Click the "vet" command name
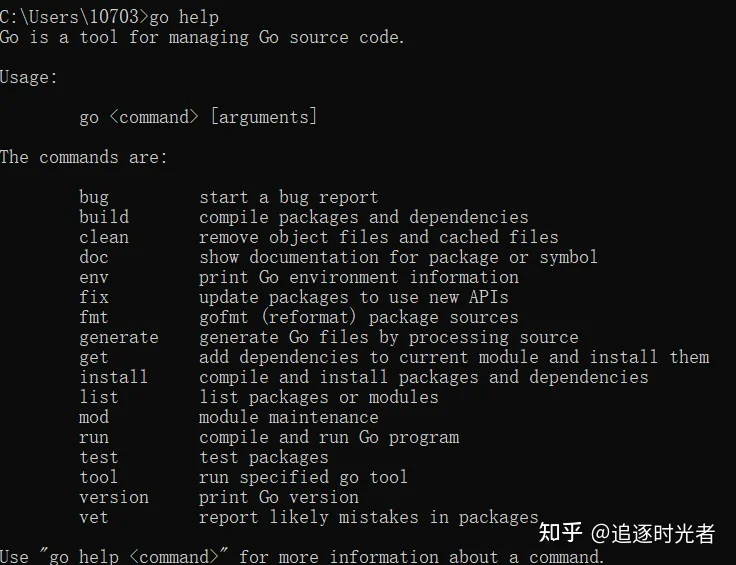 coord(94,518)
